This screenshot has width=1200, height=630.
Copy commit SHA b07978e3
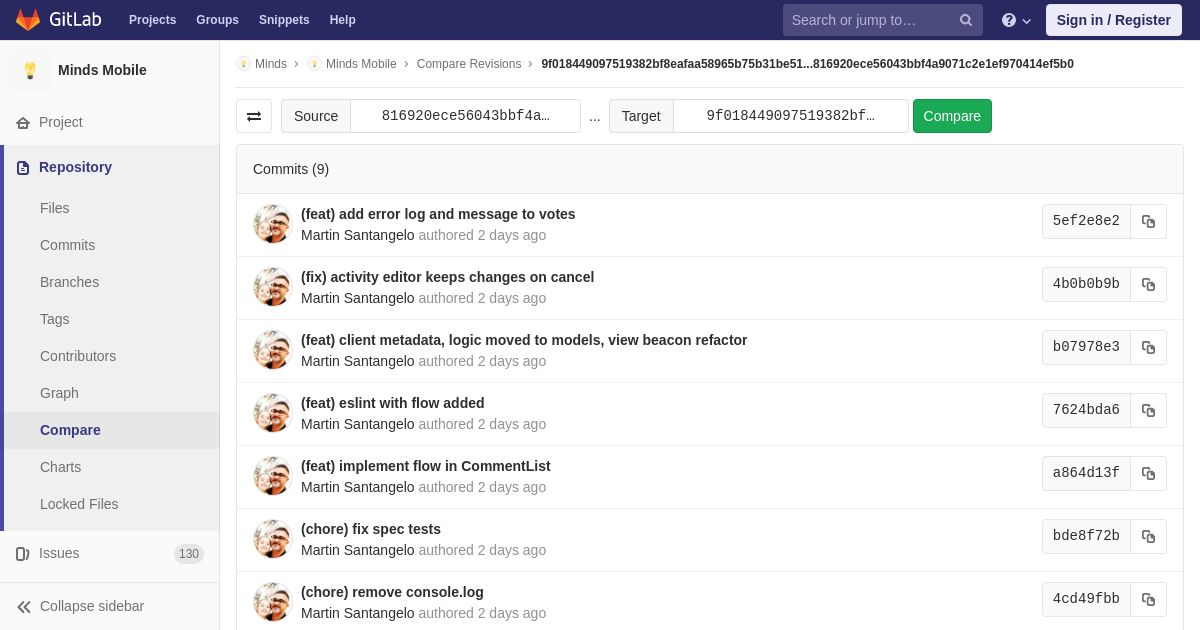click(x=1148, y=348)
